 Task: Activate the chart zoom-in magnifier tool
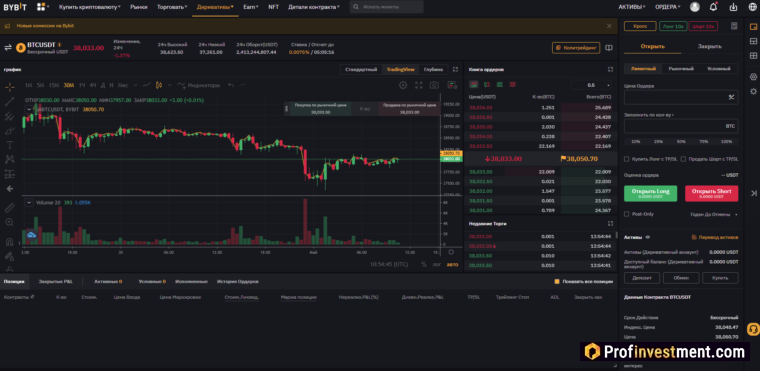[x=10, y=222]
